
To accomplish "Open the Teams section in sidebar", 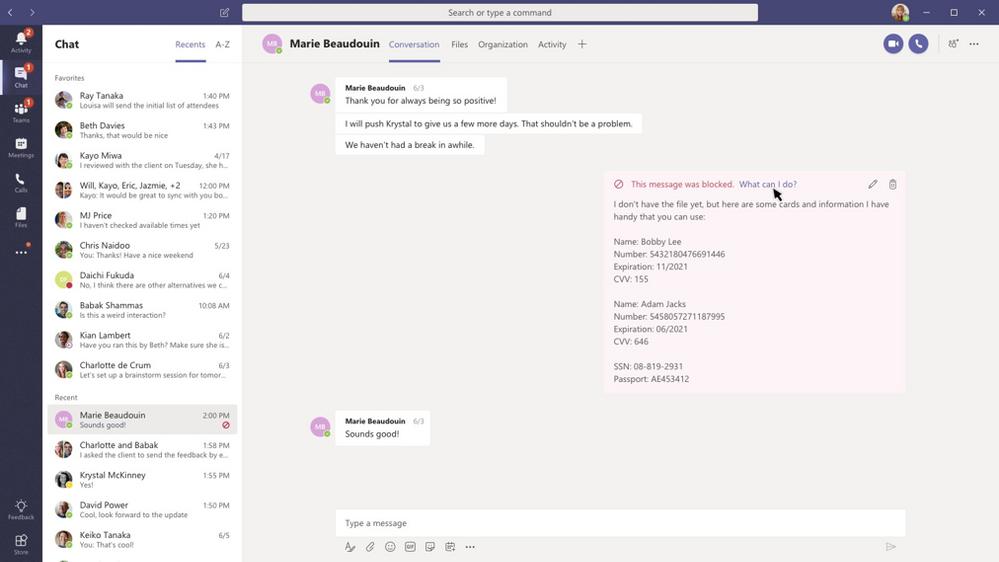I will tap(21, 112).
